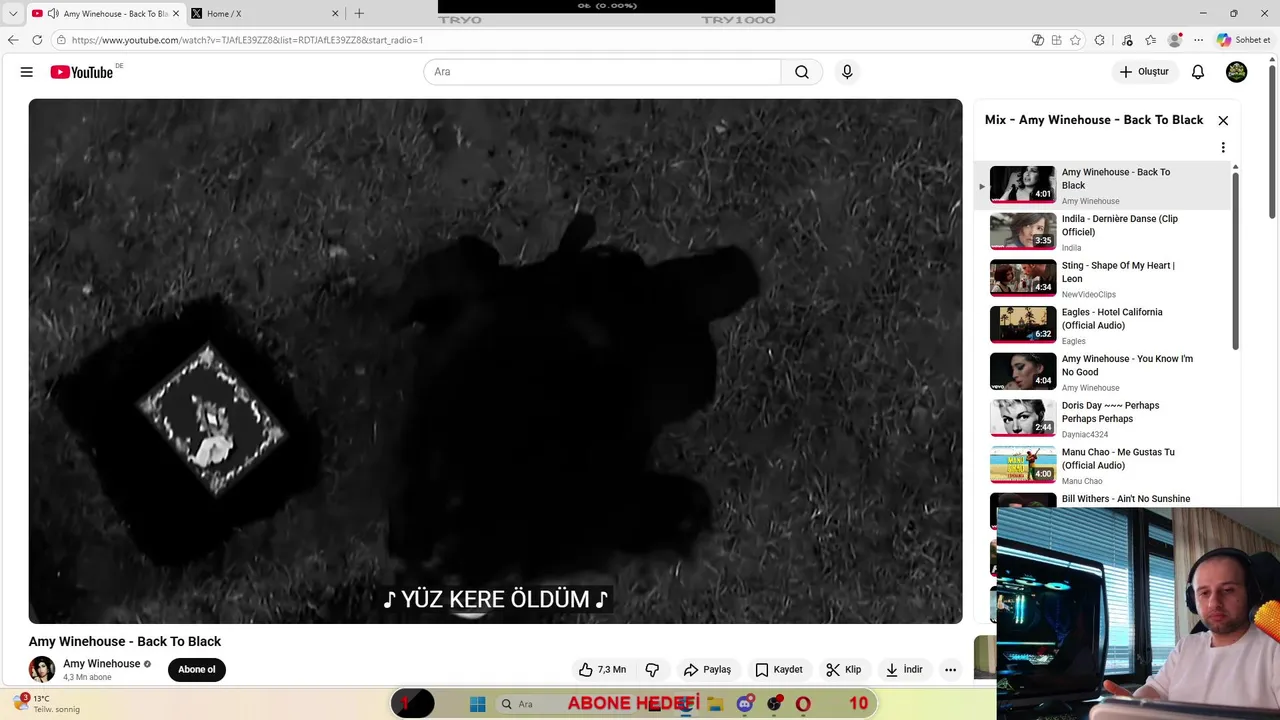Open the Oluştur create button
1280x720 pixels.
1144,72
